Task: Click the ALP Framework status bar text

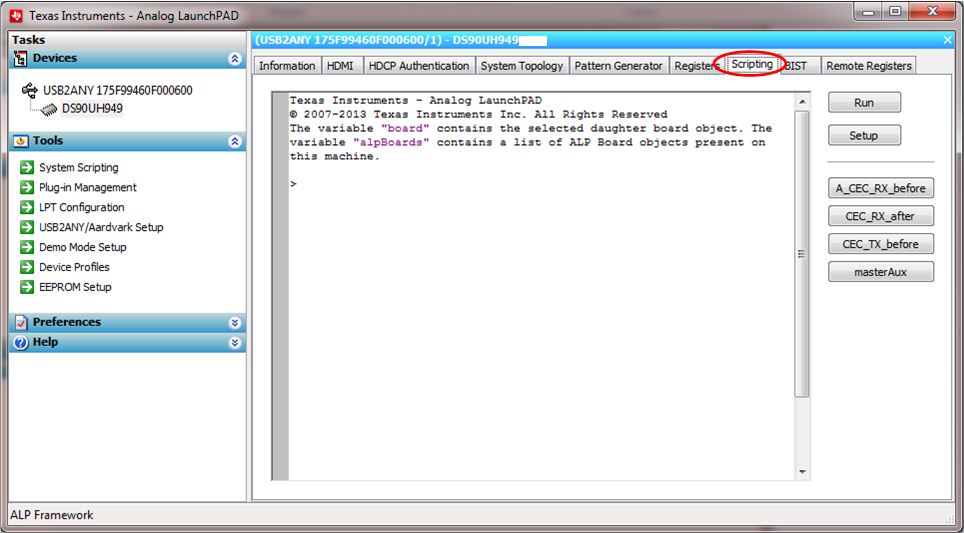Action: click(52, 515)
